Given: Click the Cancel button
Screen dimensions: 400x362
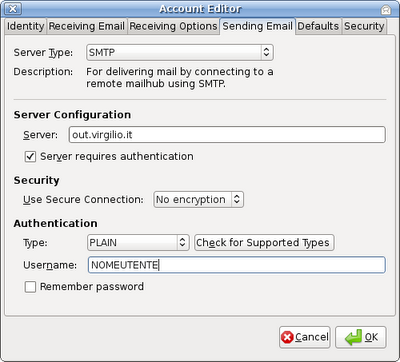Looking at the screenshot, I should [305, 337].
